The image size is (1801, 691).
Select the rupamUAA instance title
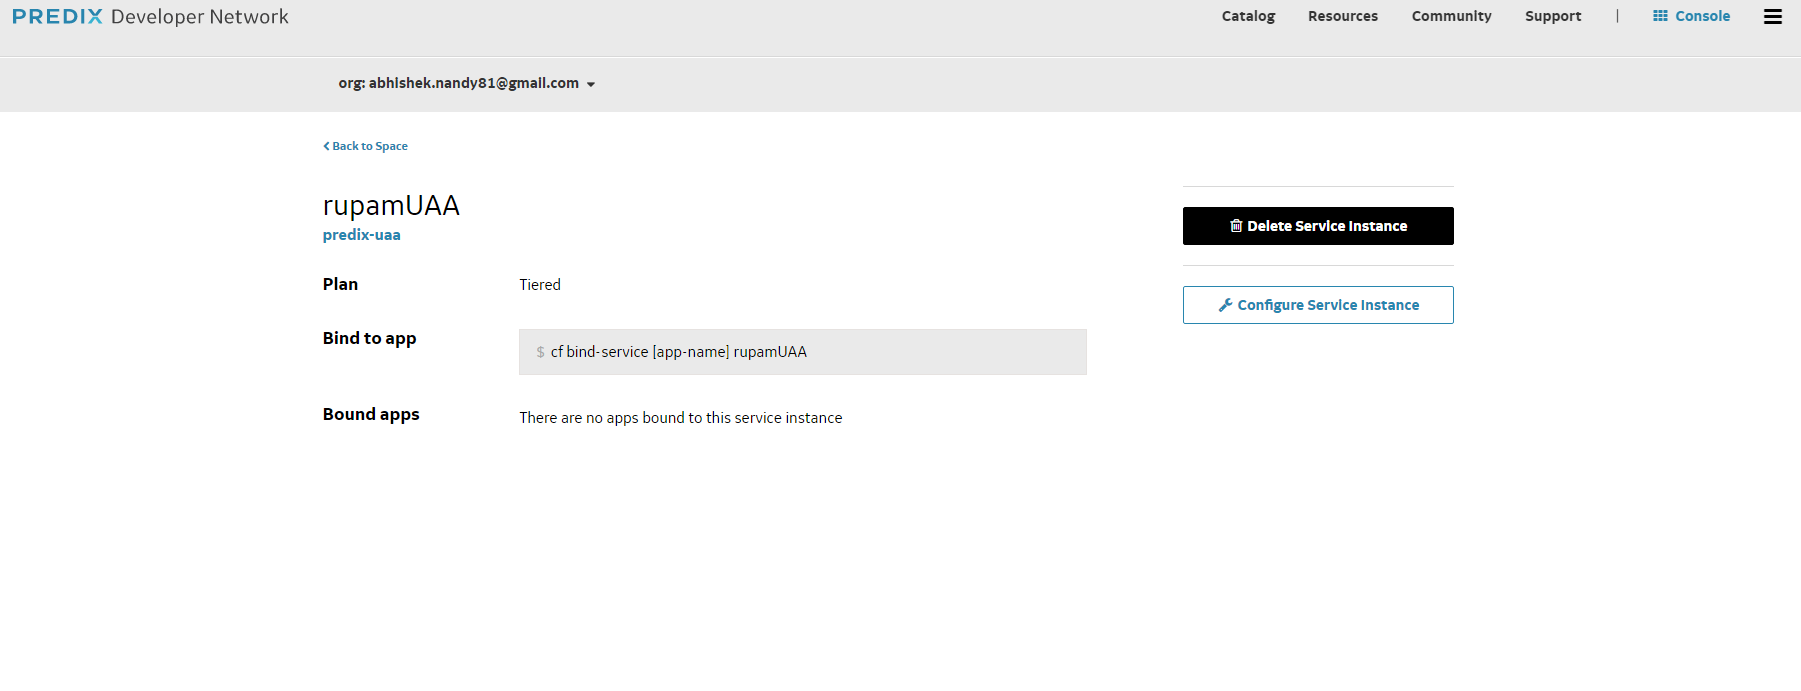(391, 206)
